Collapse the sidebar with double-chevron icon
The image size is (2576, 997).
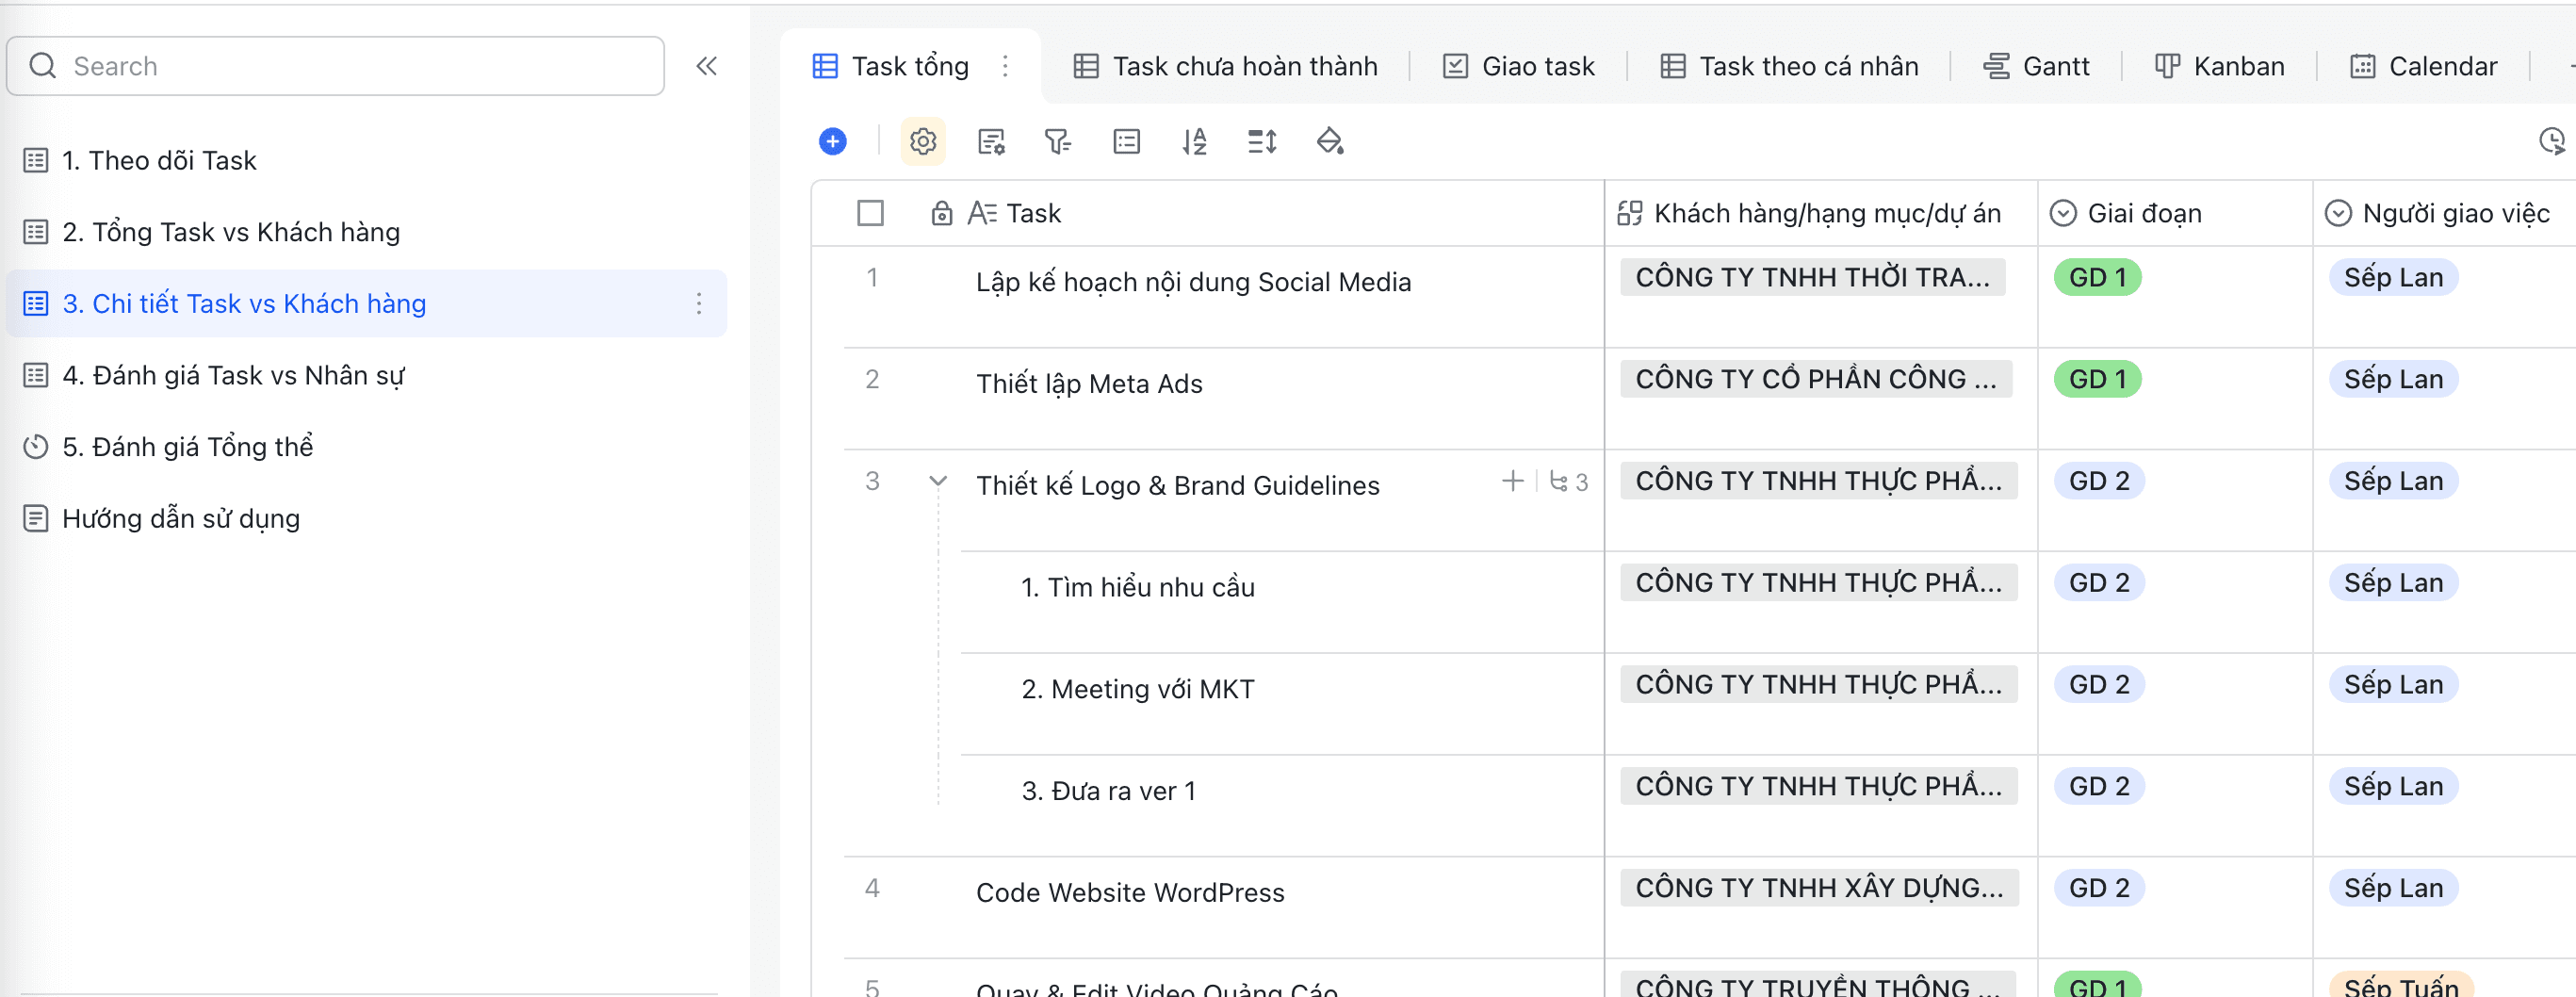click(x=706, y=66)
